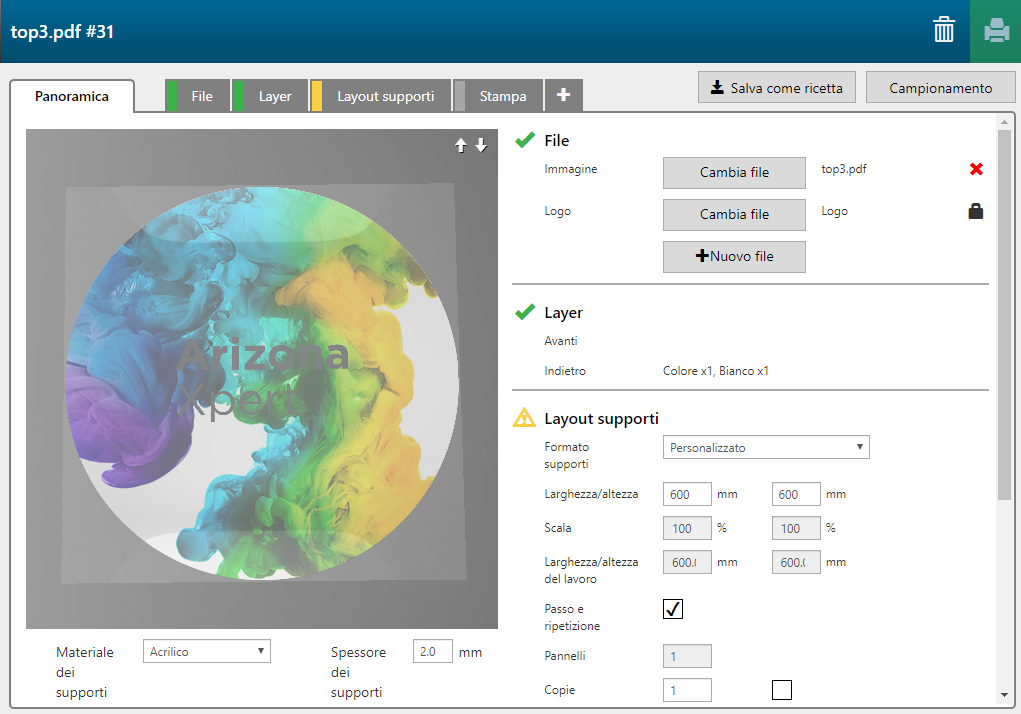Toggle the checkbox beside Copie field
Screen dimensions: 1021x714
[781, 690]
